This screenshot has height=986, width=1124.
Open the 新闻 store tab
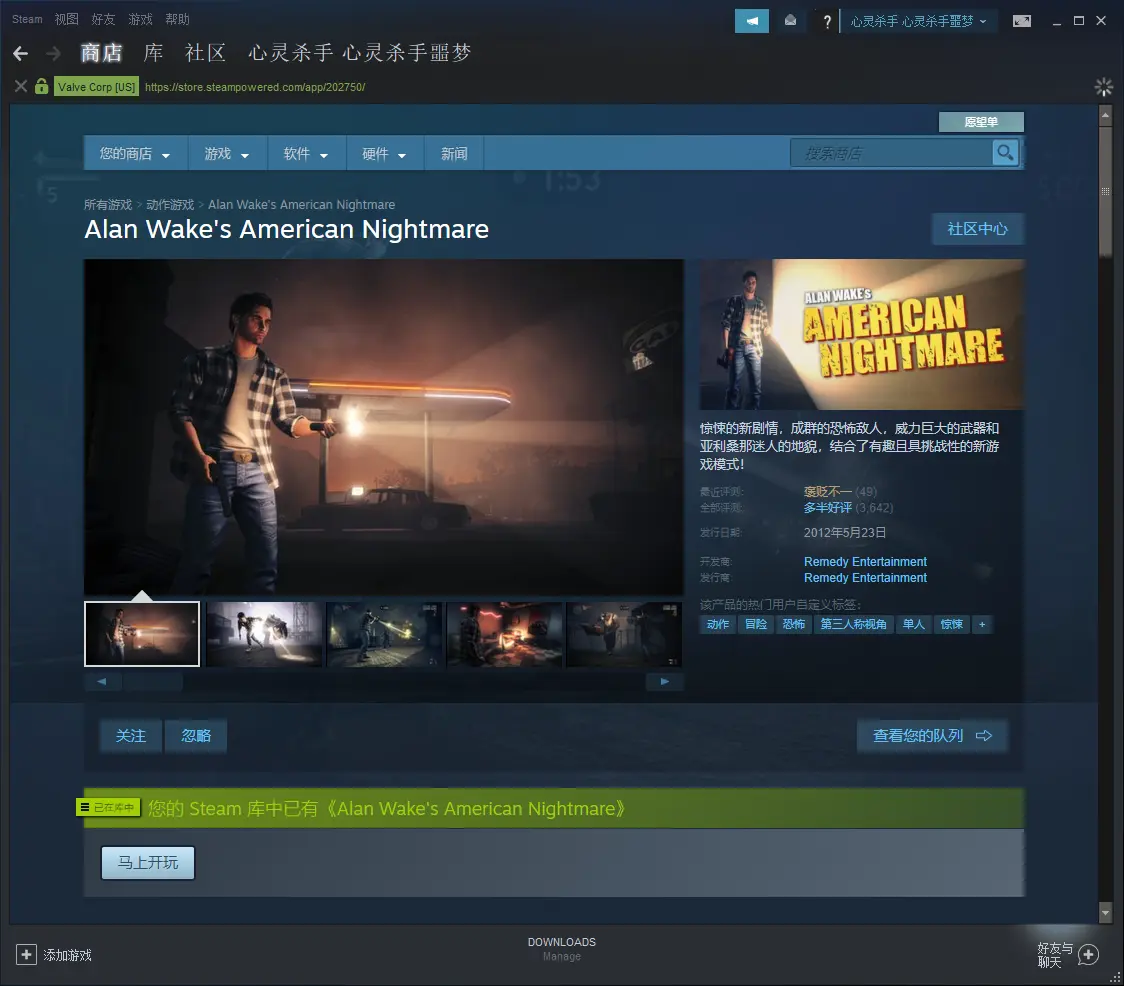(454, 153)
